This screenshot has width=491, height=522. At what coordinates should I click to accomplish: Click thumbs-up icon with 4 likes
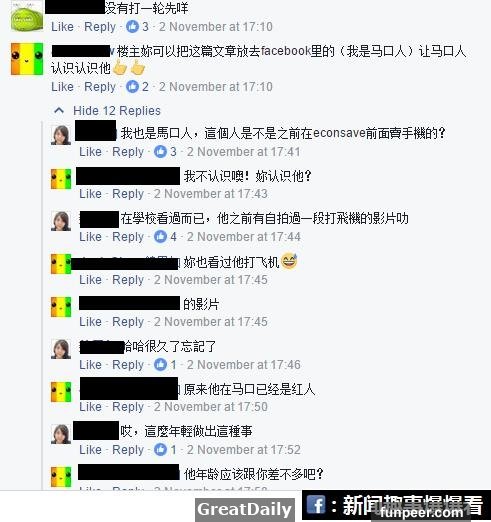coord(160,237)
